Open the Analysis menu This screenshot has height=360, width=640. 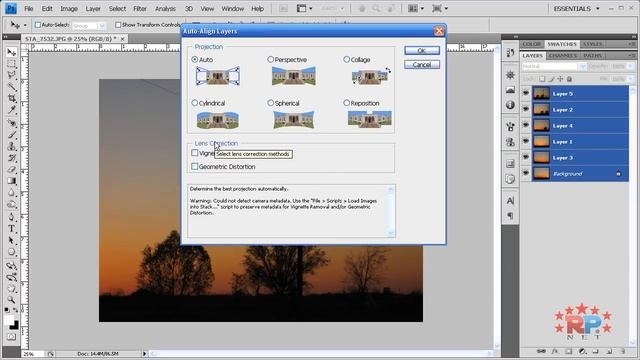(x=165, y=9)
